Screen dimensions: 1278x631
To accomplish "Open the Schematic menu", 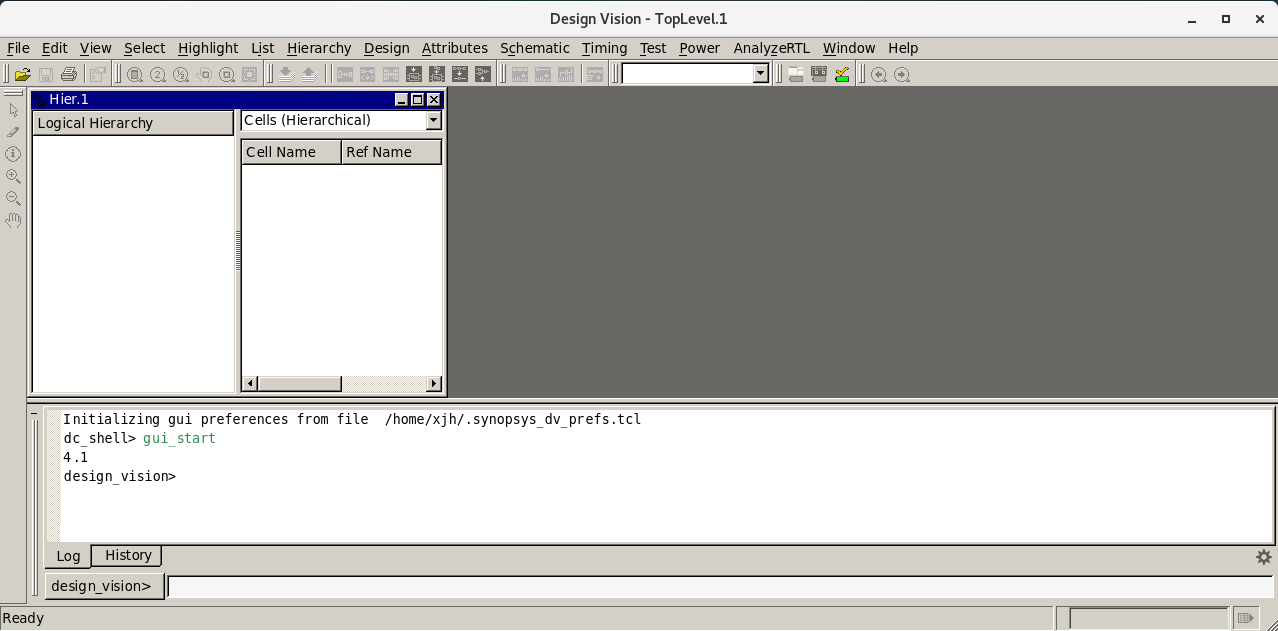I will [x=535, y=48].
